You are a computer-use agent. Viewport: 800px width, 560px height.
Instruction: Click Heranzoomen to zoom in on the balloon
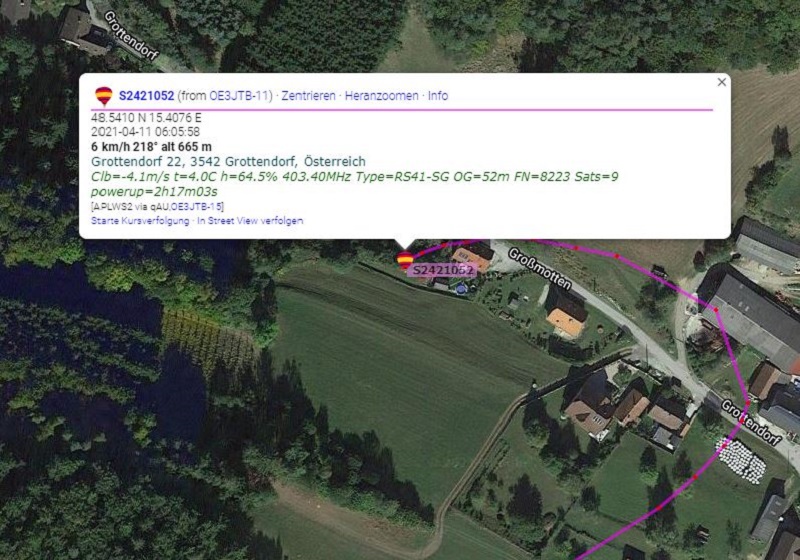tap(382, 95)
